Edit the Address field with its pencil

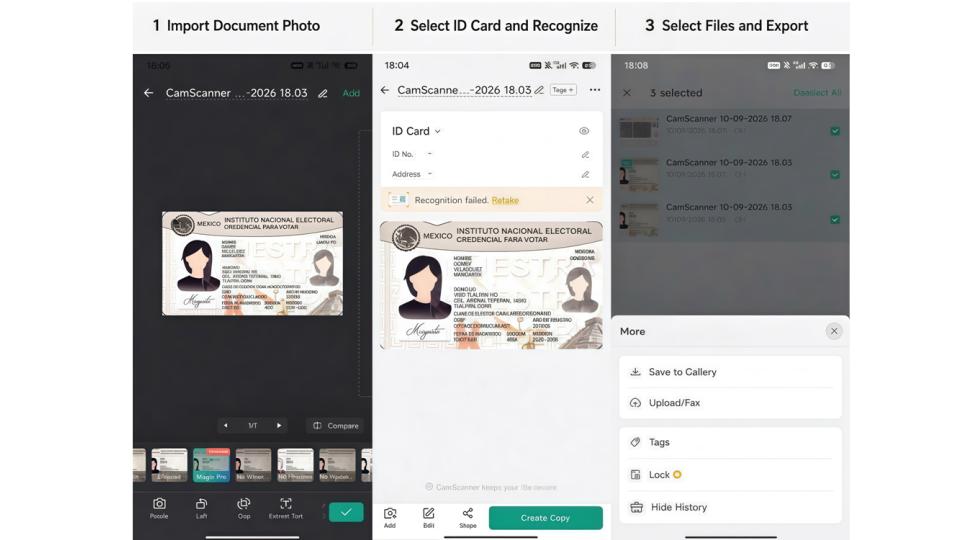click(585, 174)
